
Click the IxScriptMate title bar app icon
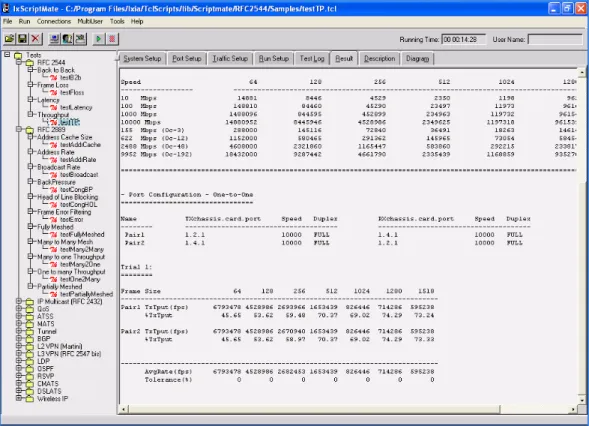pyautogui.click(x=6, y=8)
